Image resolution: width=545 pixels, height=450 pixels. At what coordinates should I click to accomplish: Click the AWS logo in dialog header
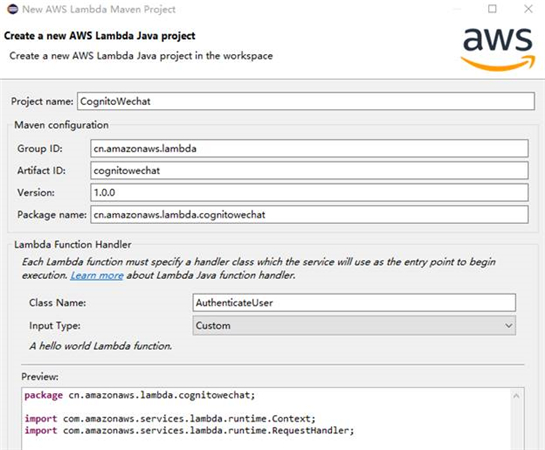click(x=498, y=50)
